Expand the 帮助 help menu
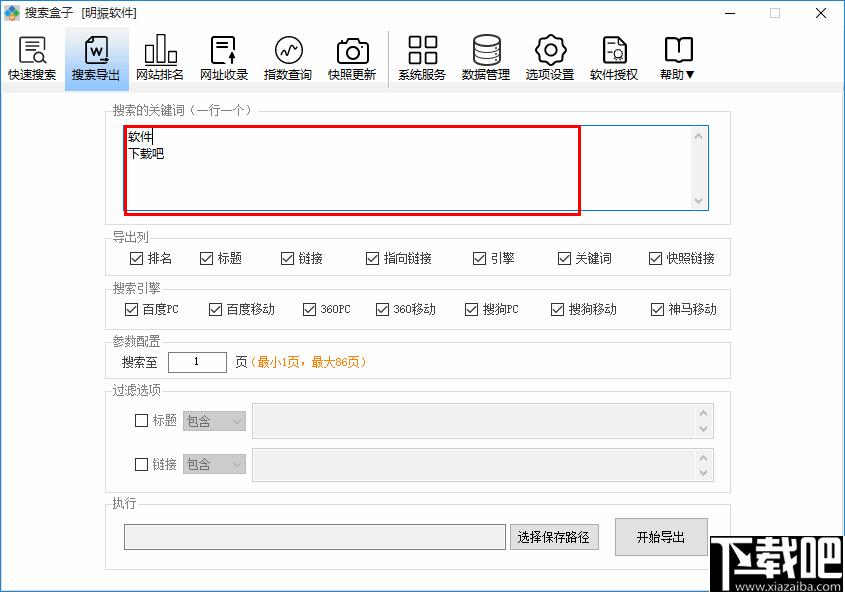This screenshot has width=845, height=592. coord(678,59)
